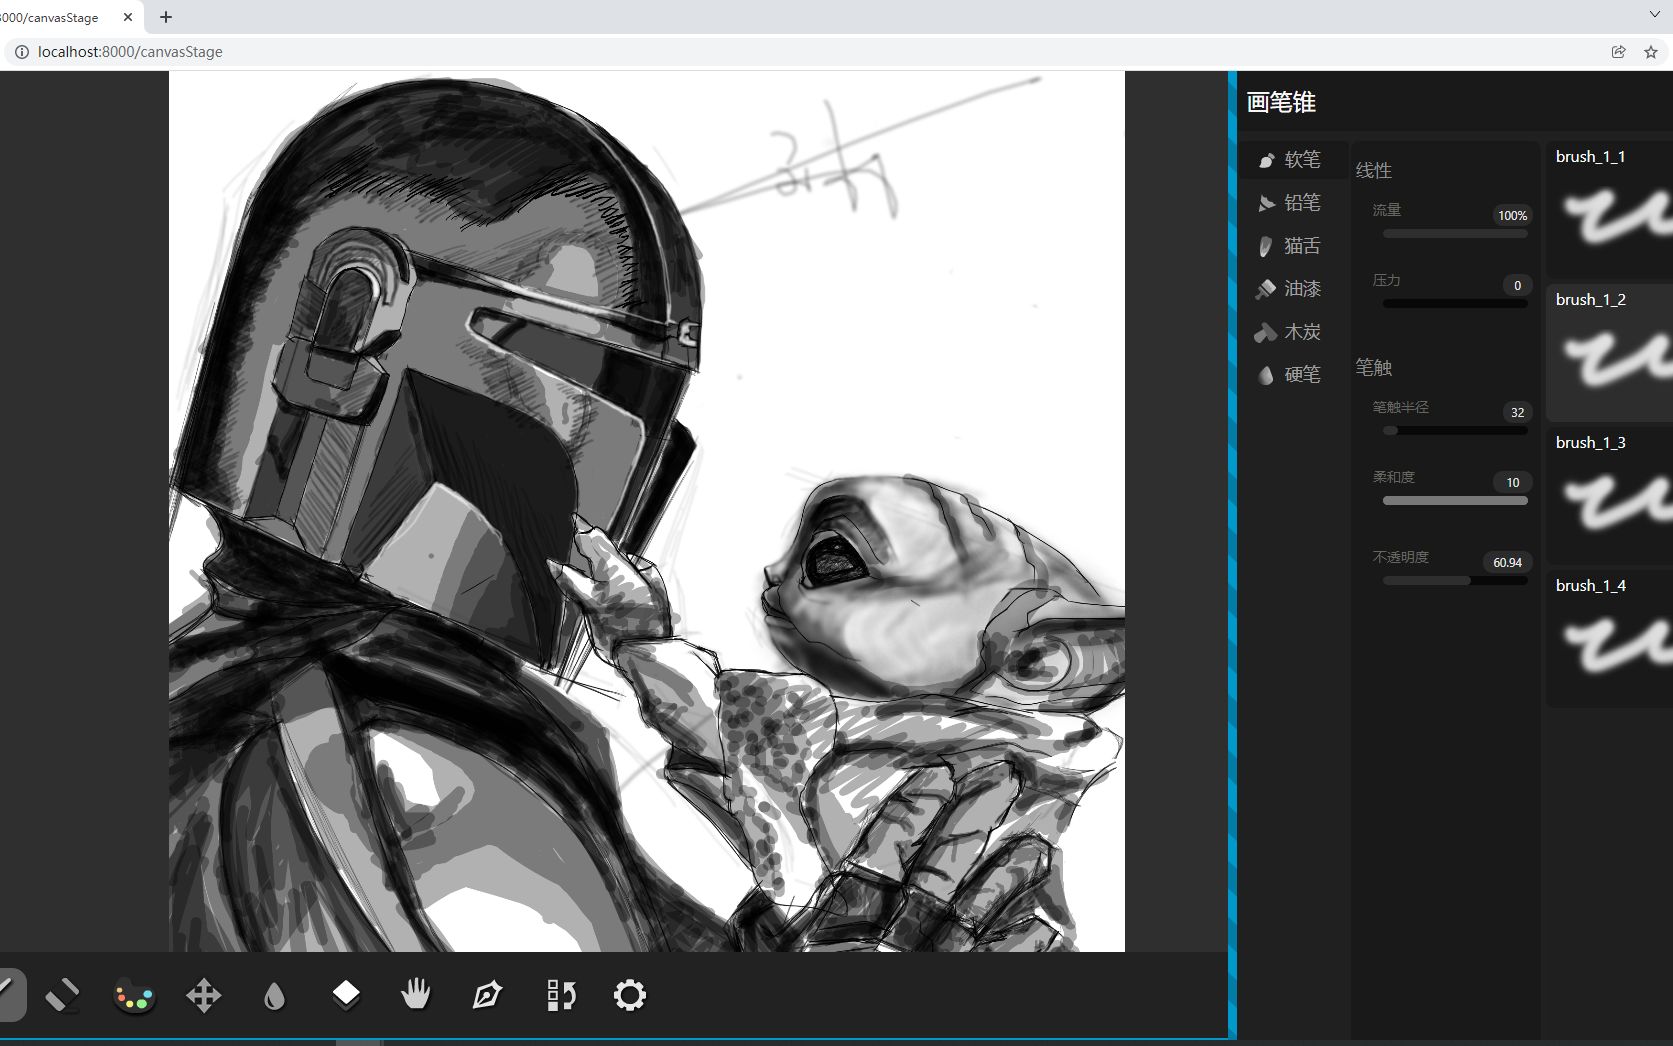
Task: Adjust the 压力 pressure slider
Action: coord(1455,304)
